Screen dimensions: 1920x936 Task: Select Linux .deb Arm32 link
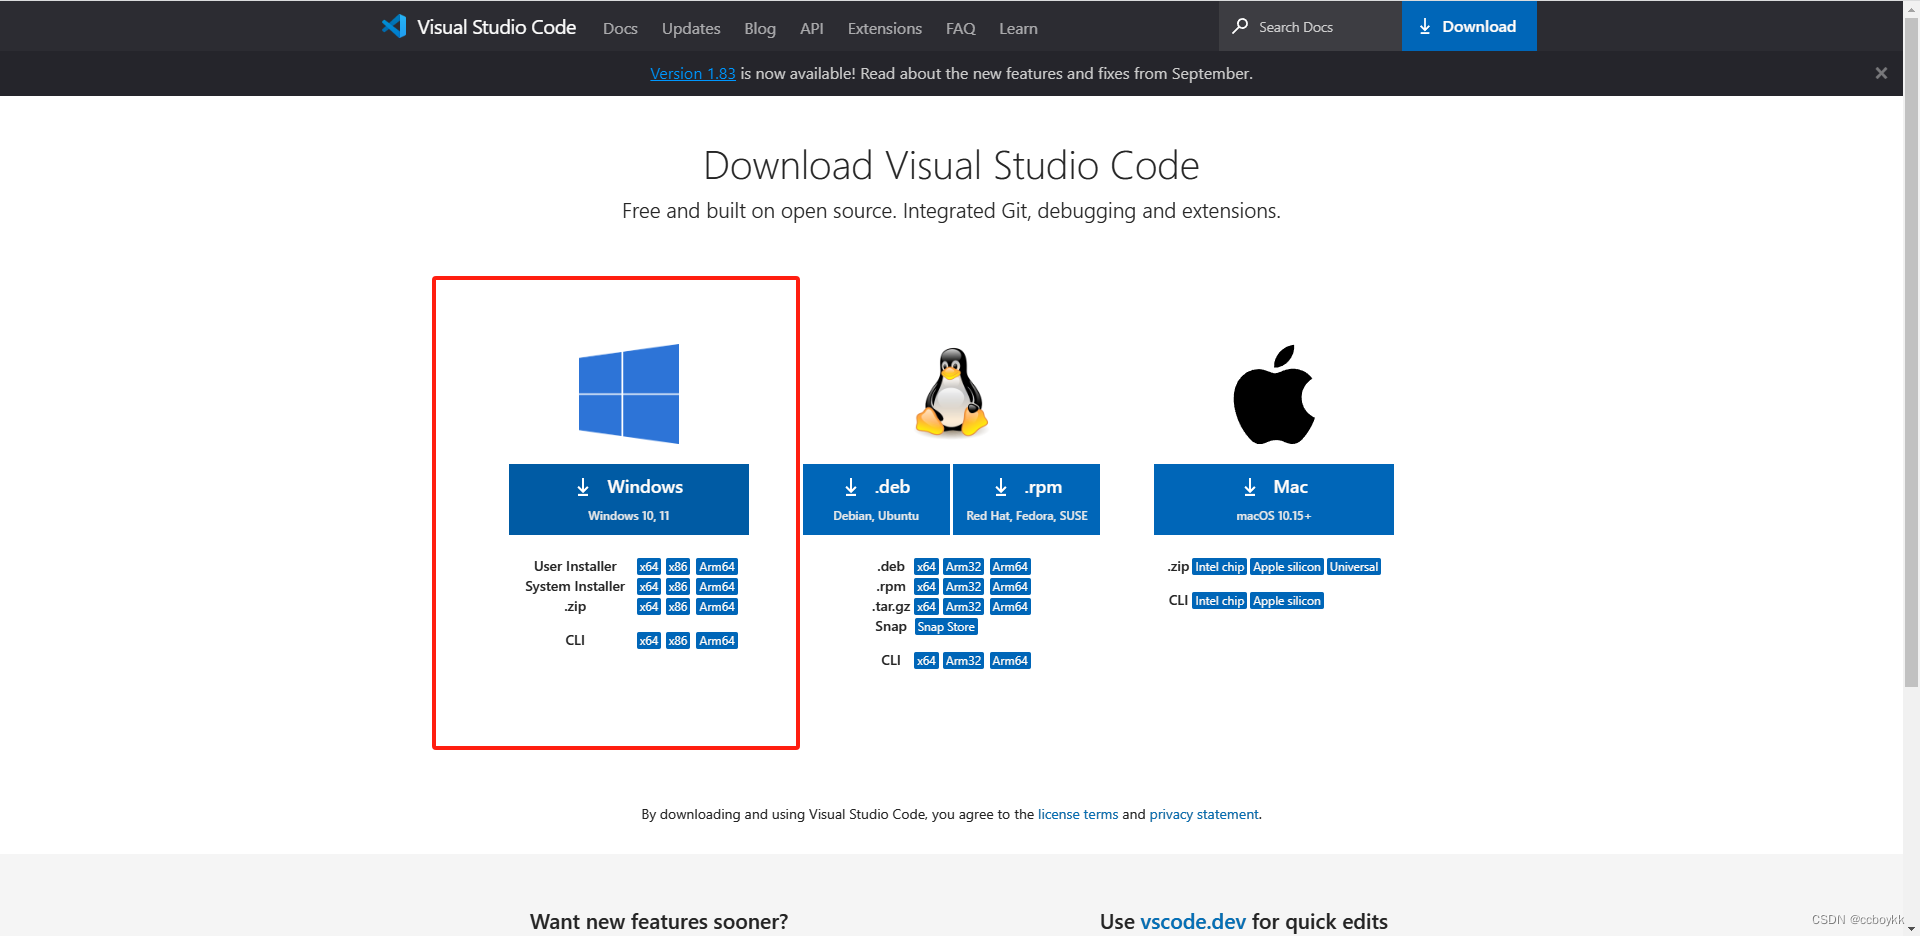click(x=964, y=567)
